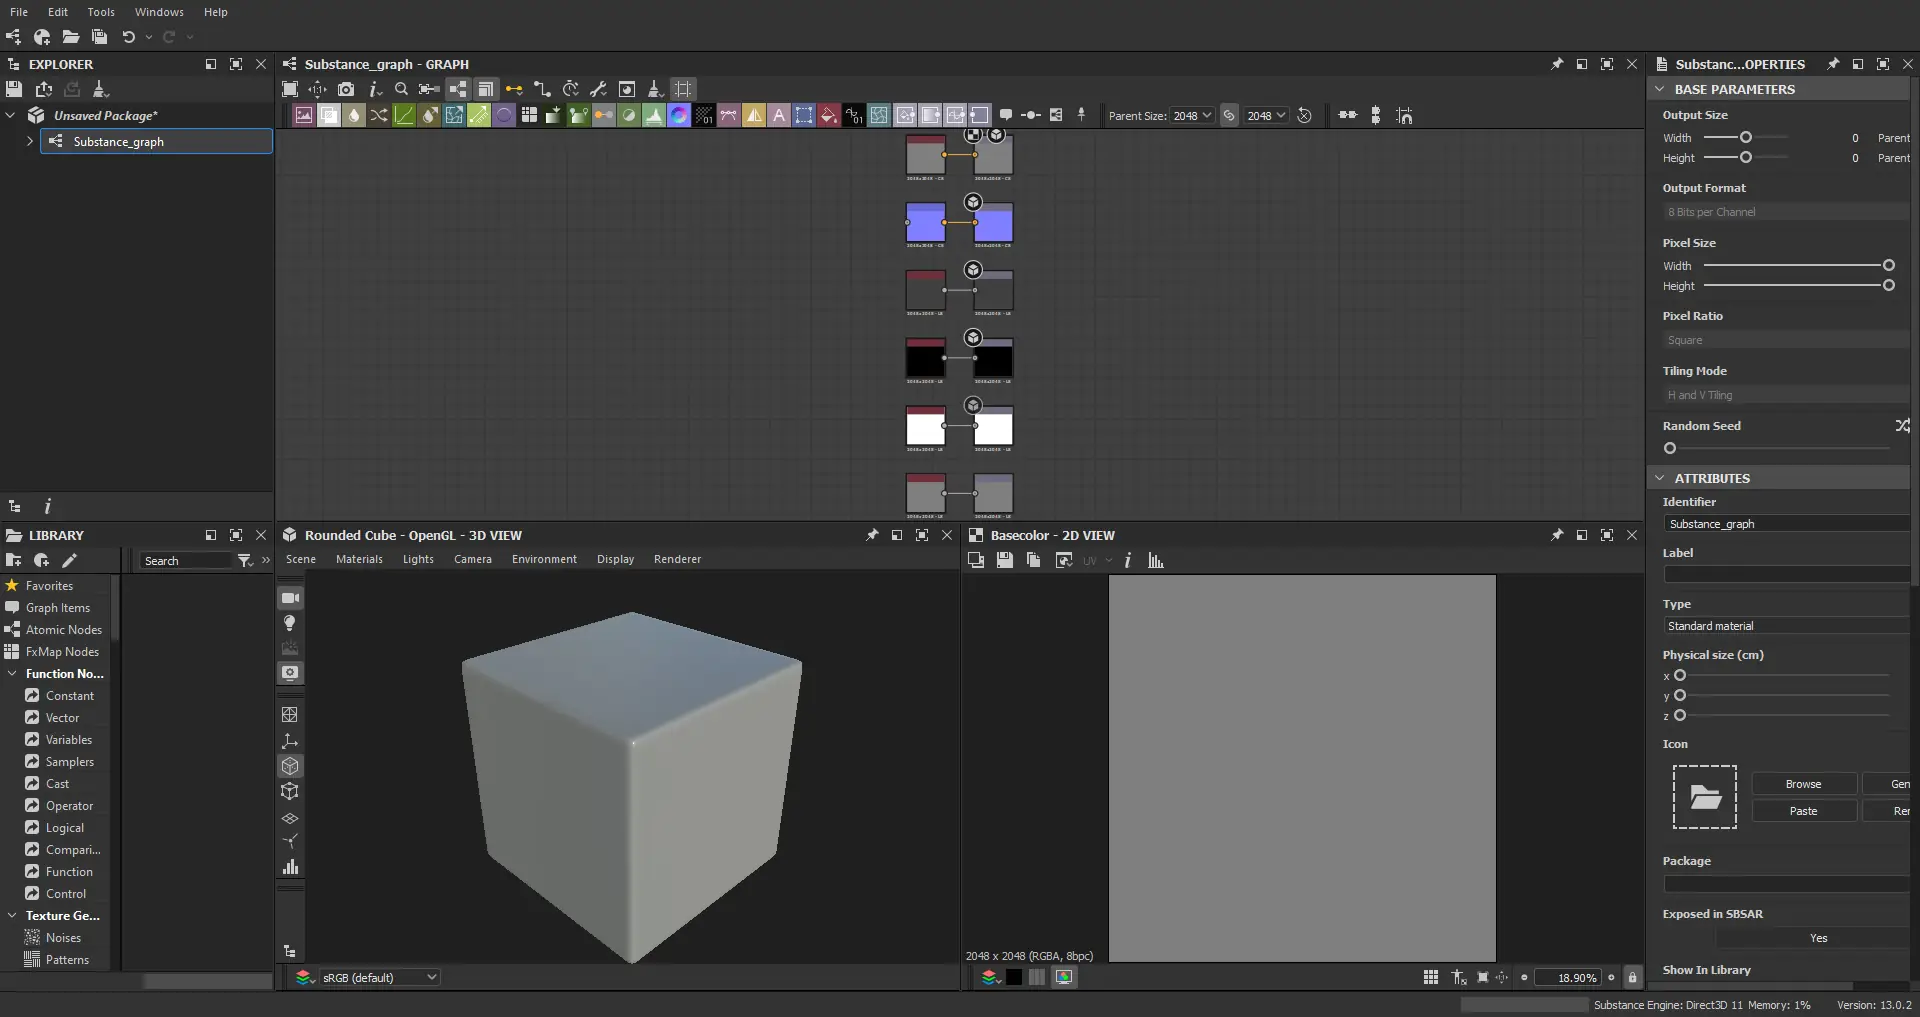Open the Tools menu
The image size is (1920, 1017).
100,12
